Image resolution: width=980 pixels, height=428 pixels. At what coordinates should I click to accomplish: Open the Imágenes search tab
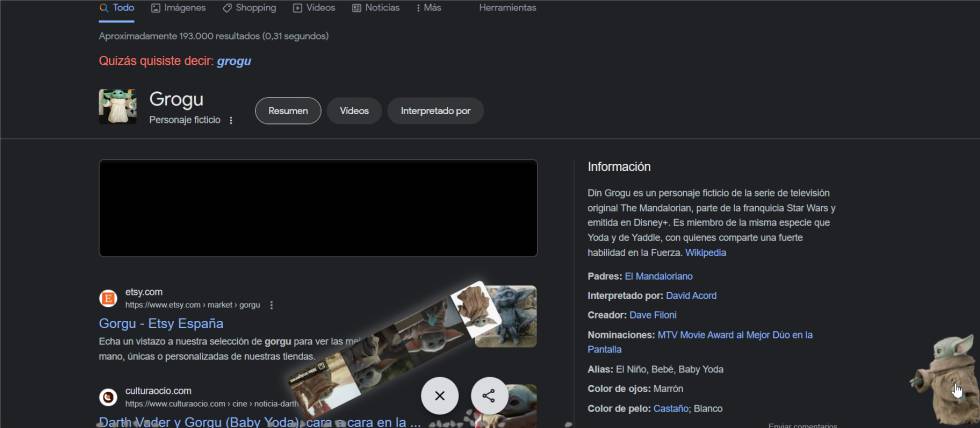tap(178, 8)
